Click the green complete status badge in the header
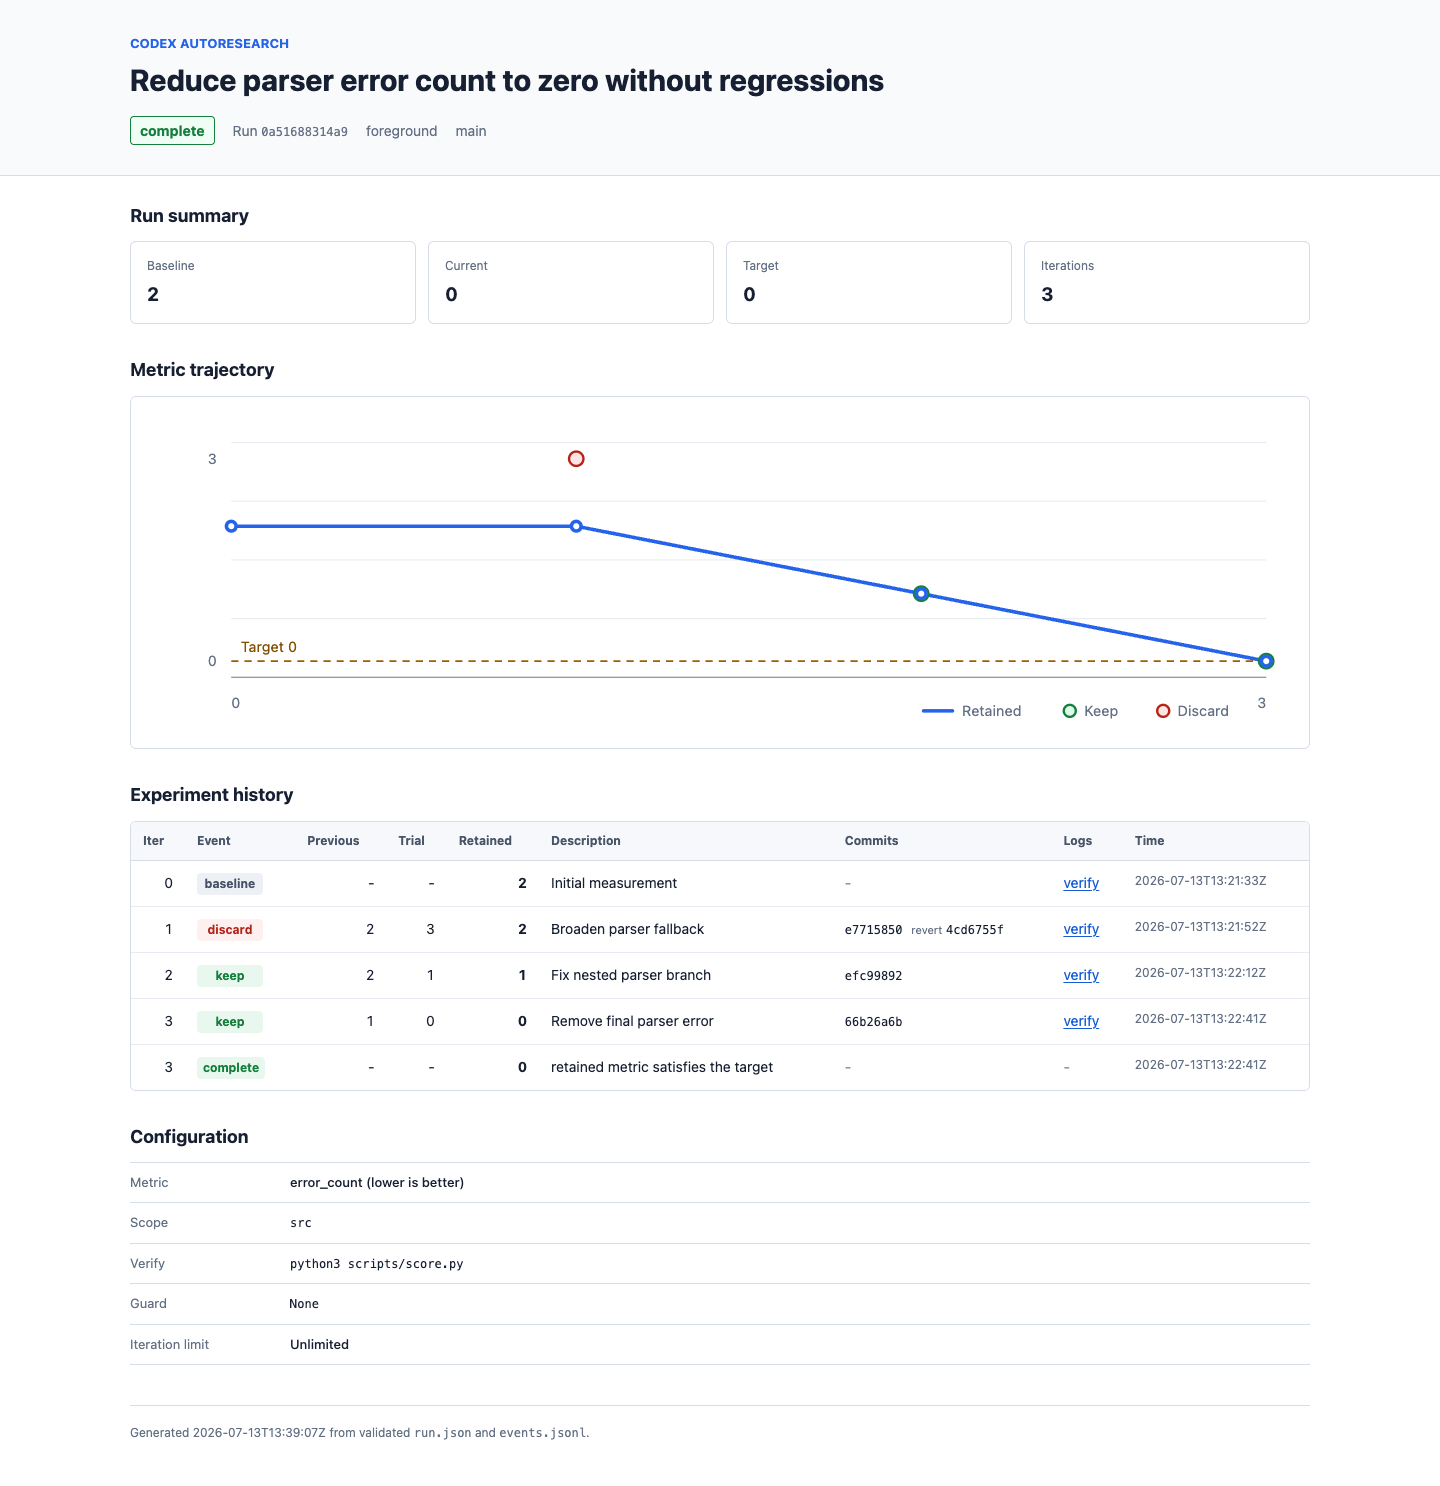 pos(172,131)
